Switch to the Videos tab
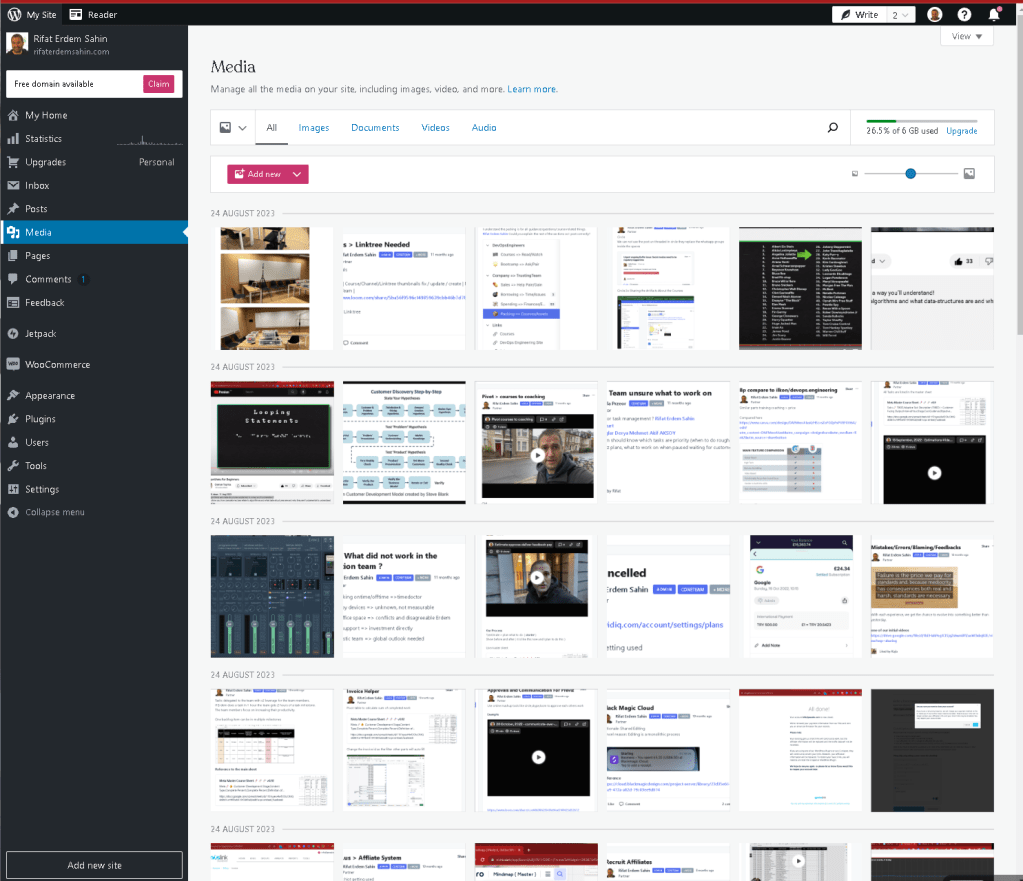 (x=435, y=128)
